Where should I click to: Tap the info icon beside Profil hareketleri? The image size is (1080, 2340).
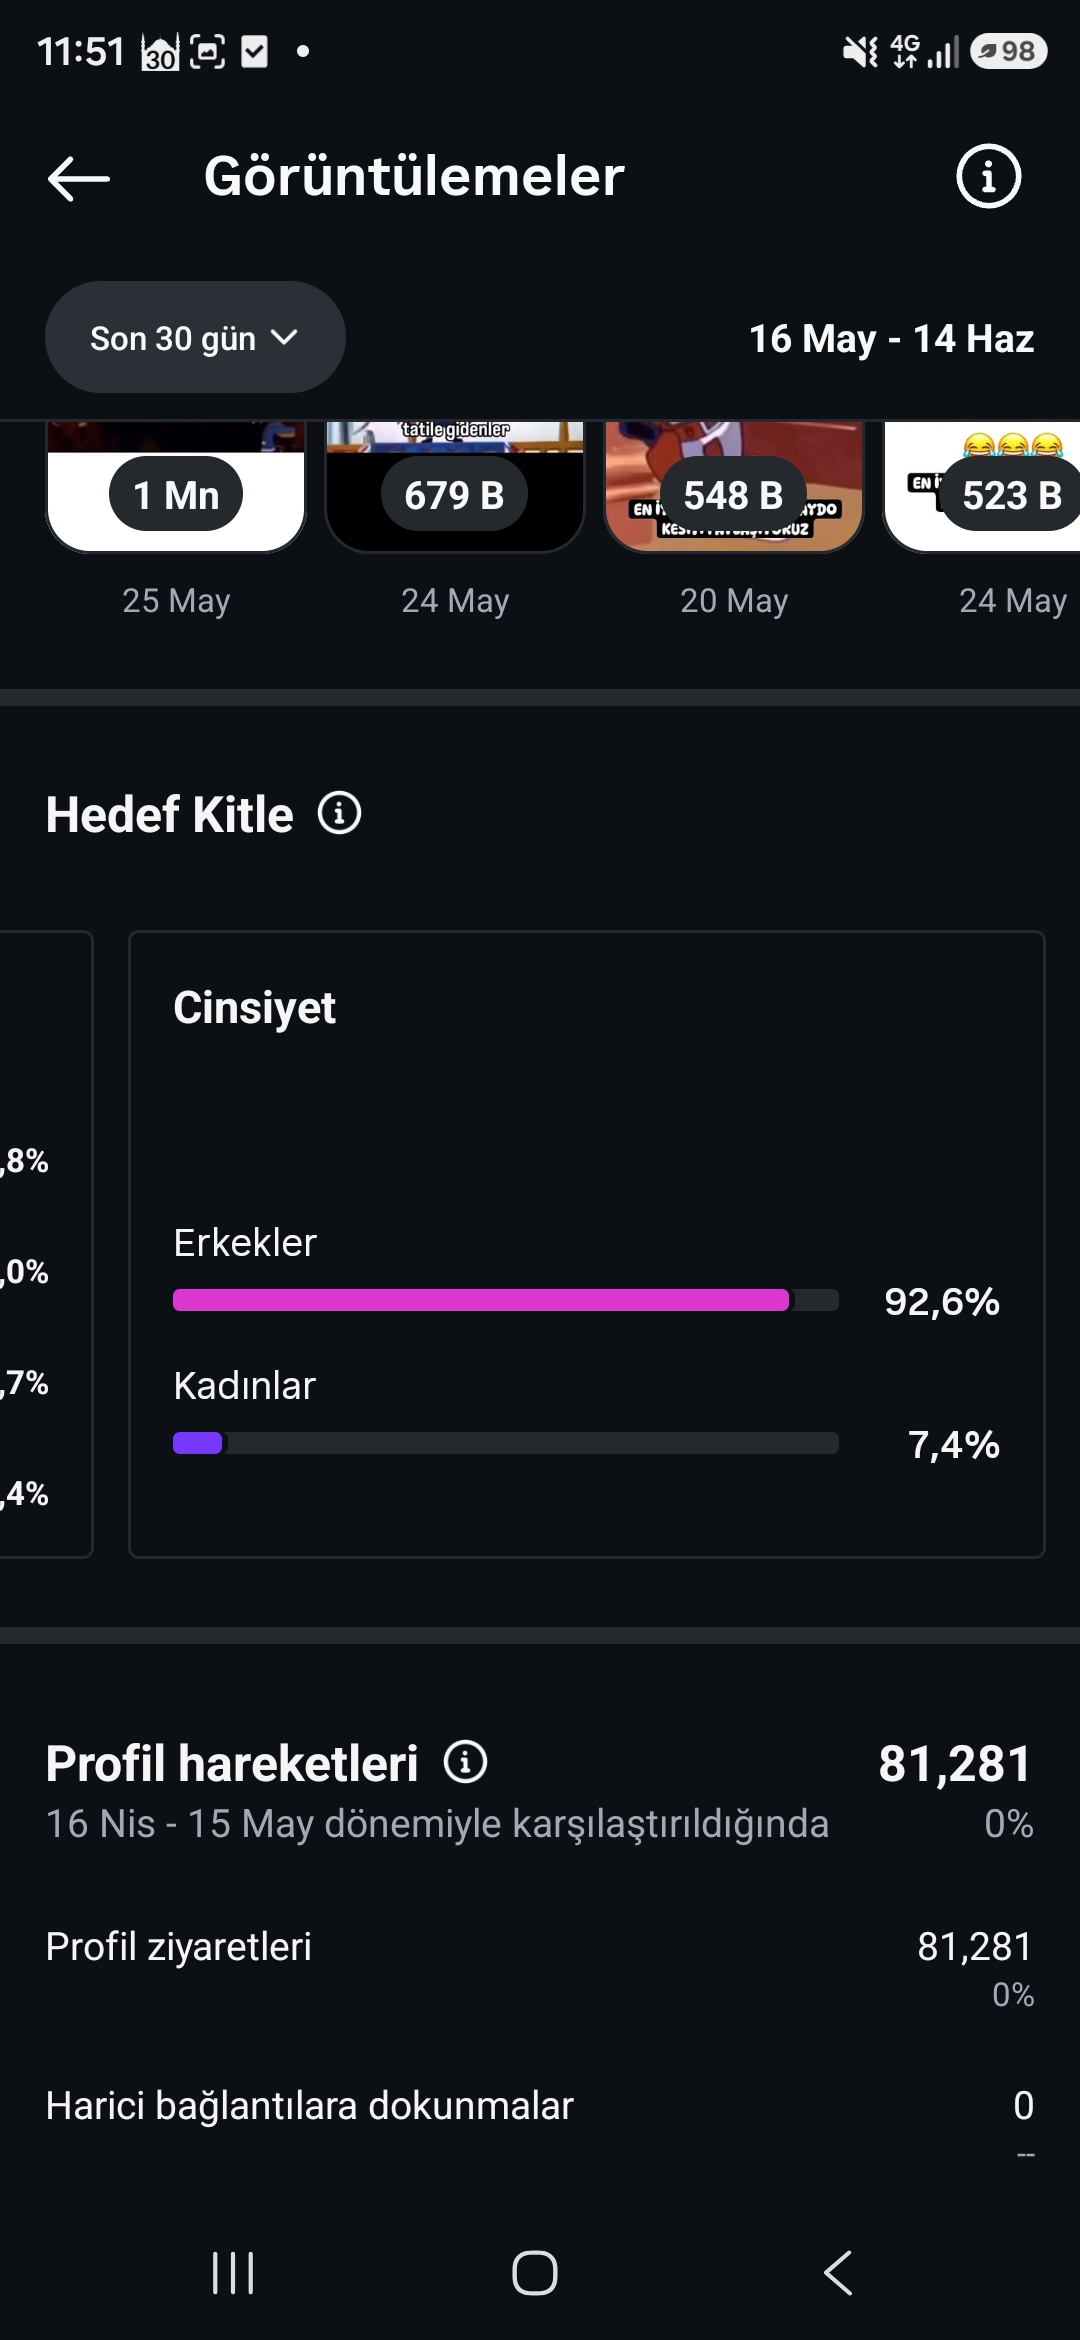click(x=466, y=1762)
